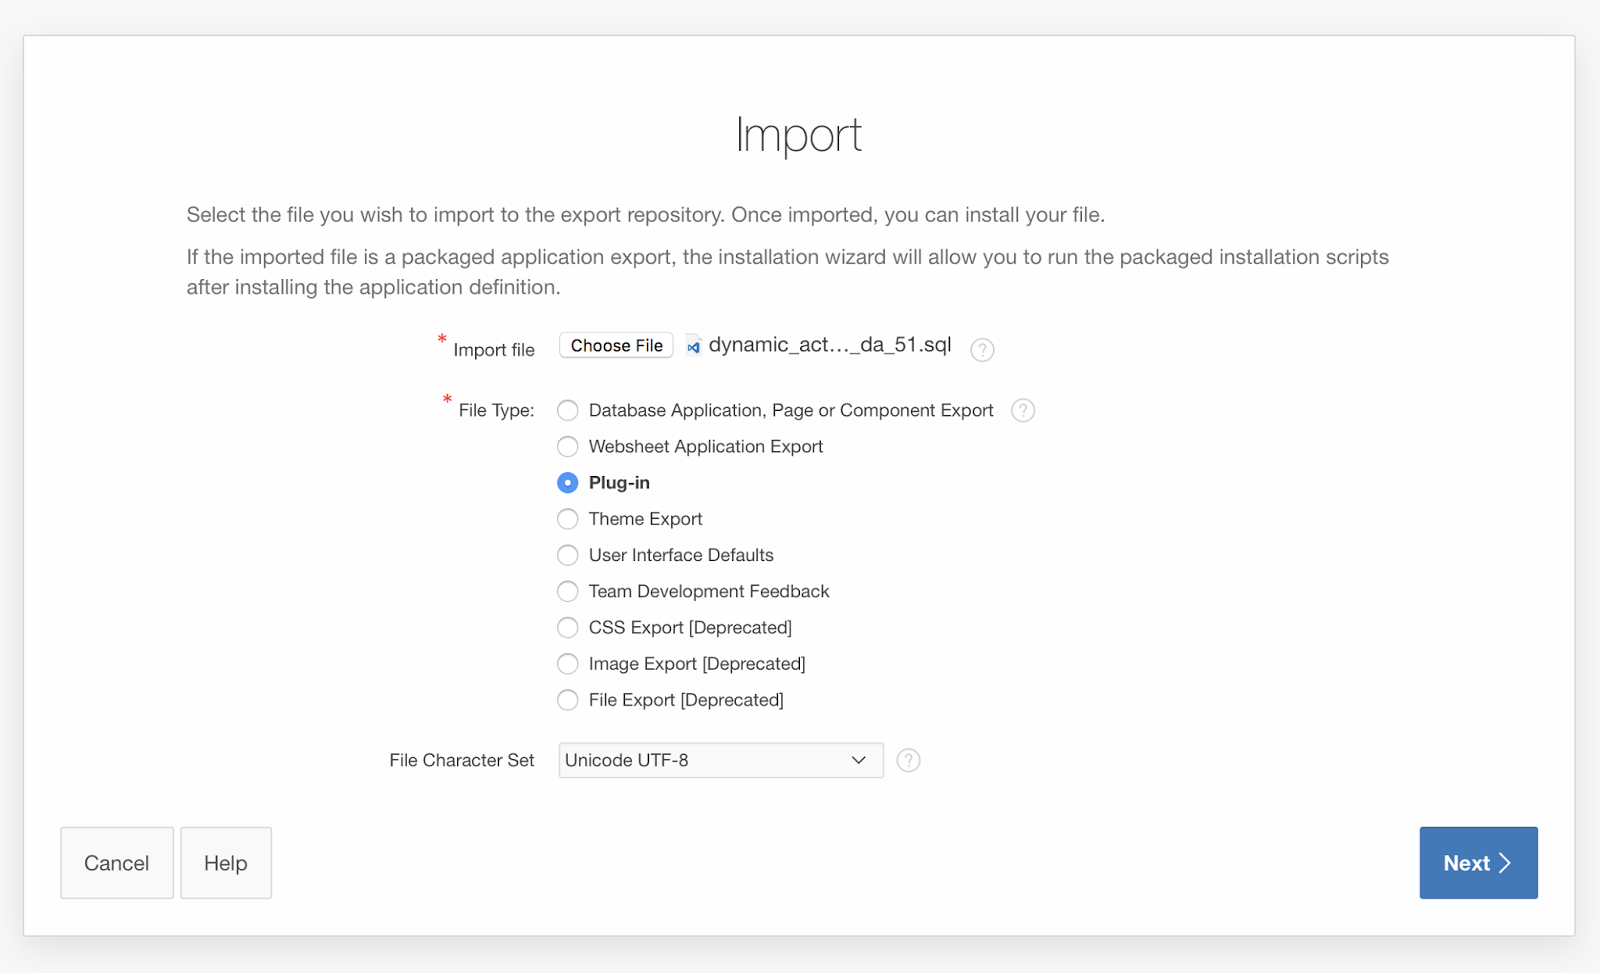
Task: Click the file icon beside dynamic_act…_da_51.sql
Action: pos(692,345)
